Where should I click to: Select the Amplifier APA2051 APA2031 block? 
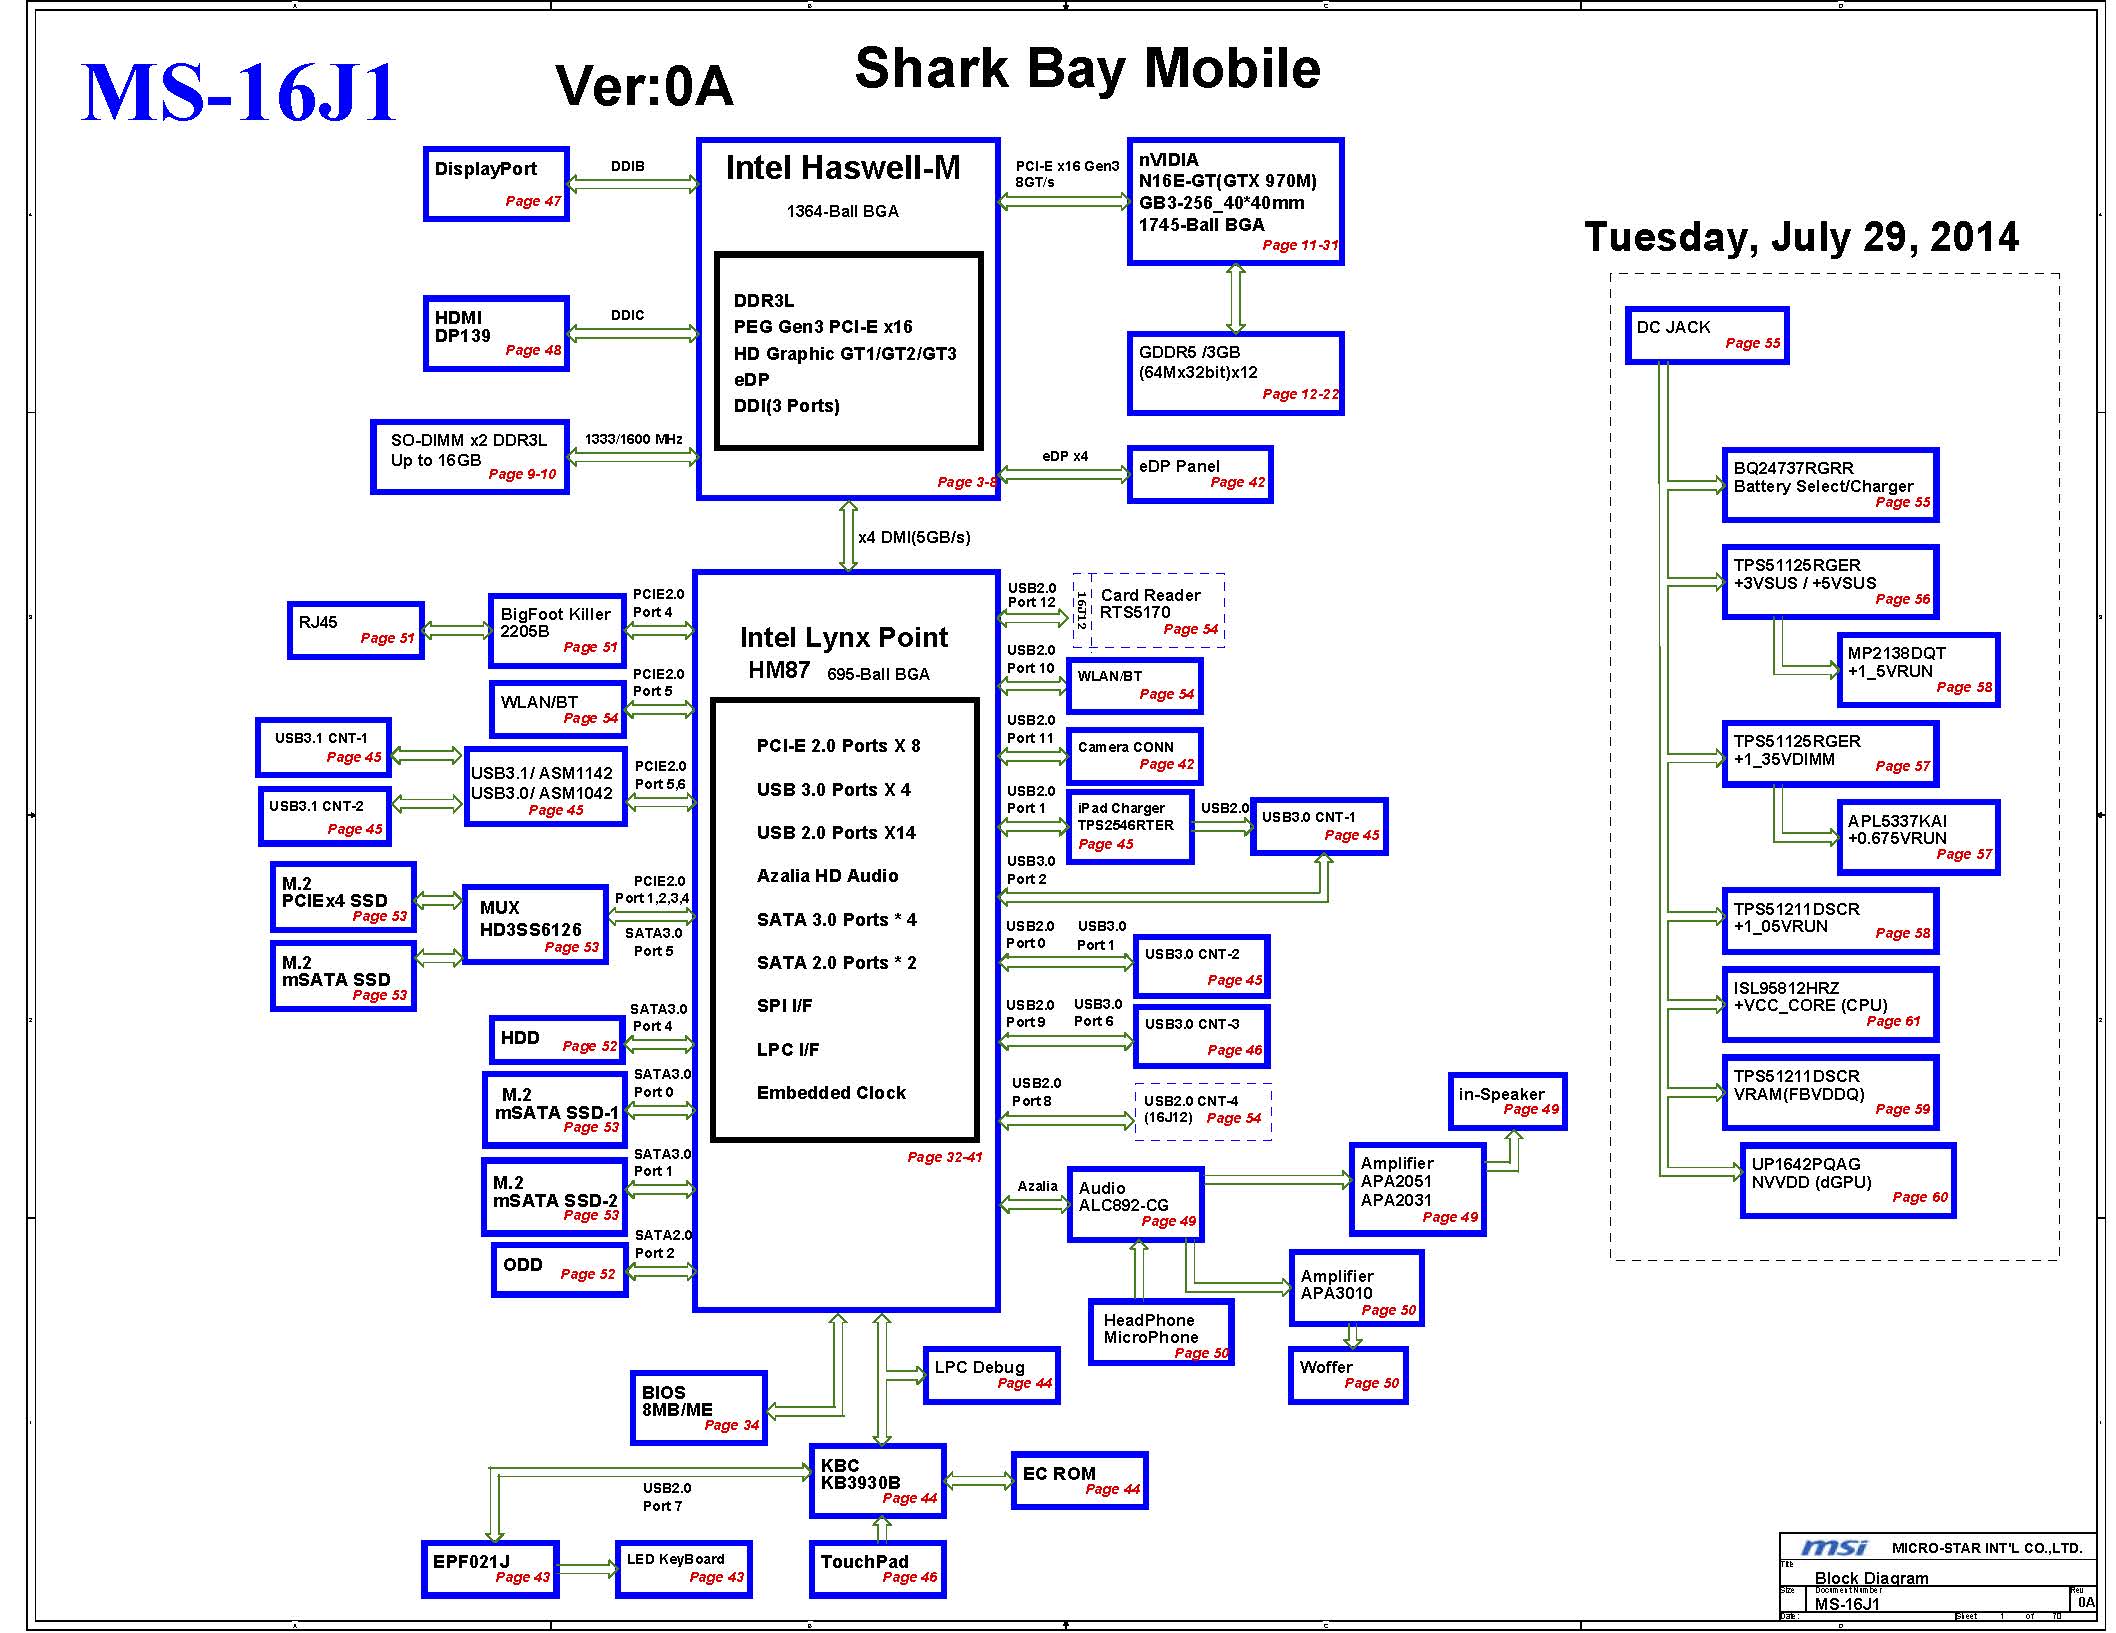(1417, 1190)
